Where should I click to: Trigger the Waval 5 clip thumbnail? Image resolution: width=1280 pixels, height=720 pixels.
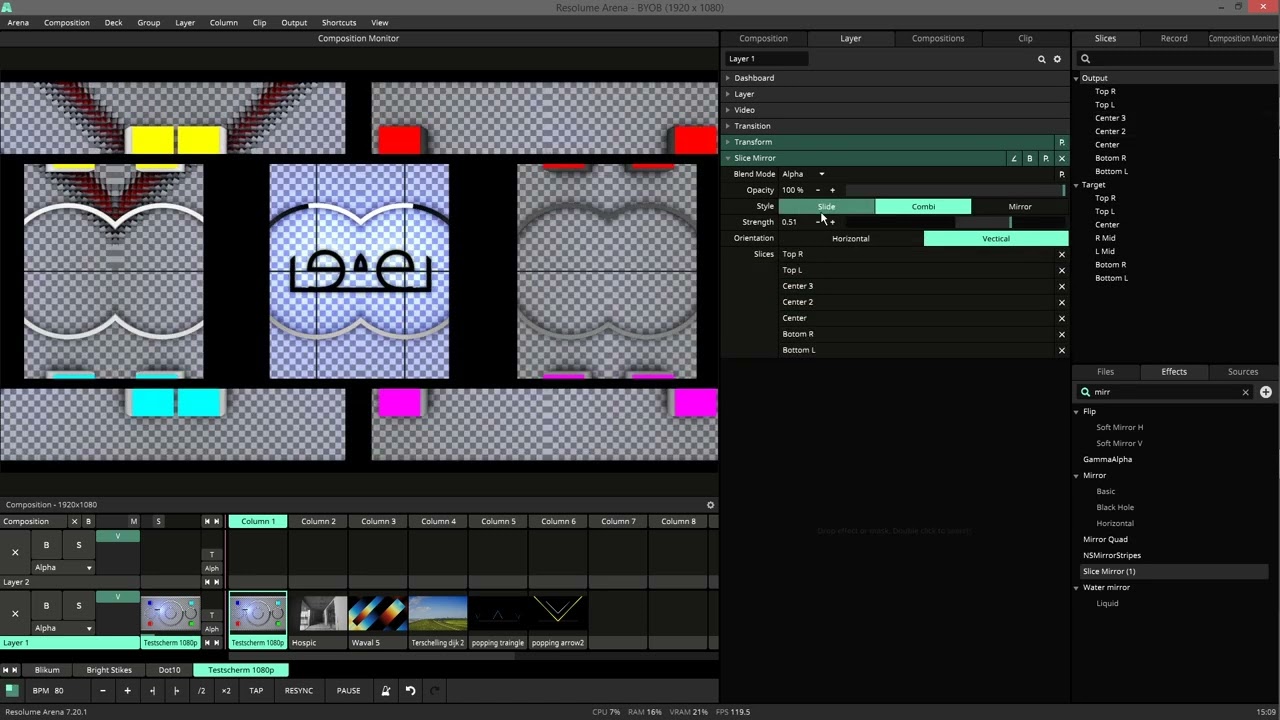tap(378, 613)
